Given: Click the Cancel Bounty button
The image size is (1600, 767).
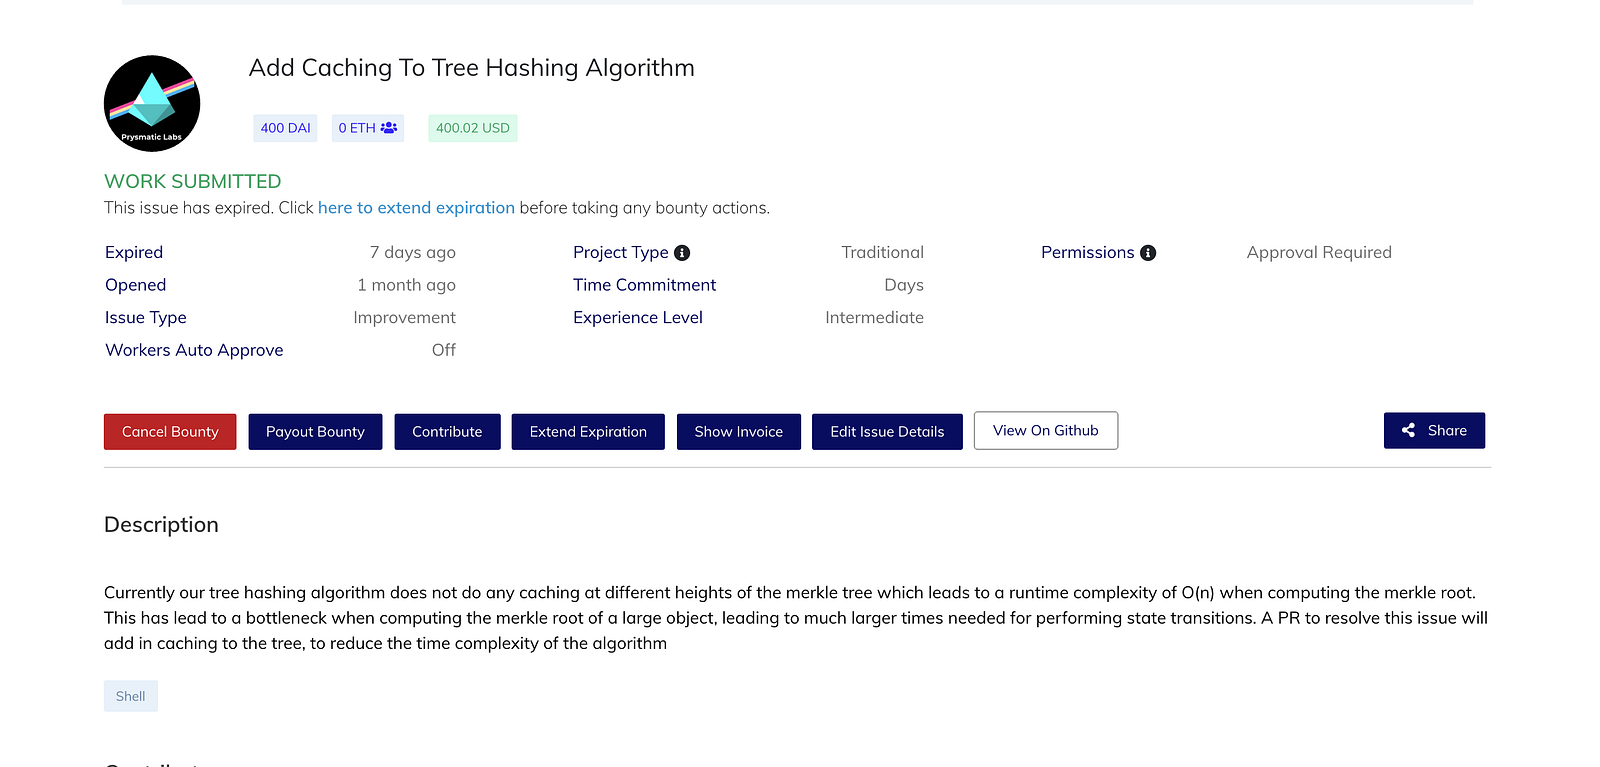Looking at the screenshot, I should [x=170, y=432].
